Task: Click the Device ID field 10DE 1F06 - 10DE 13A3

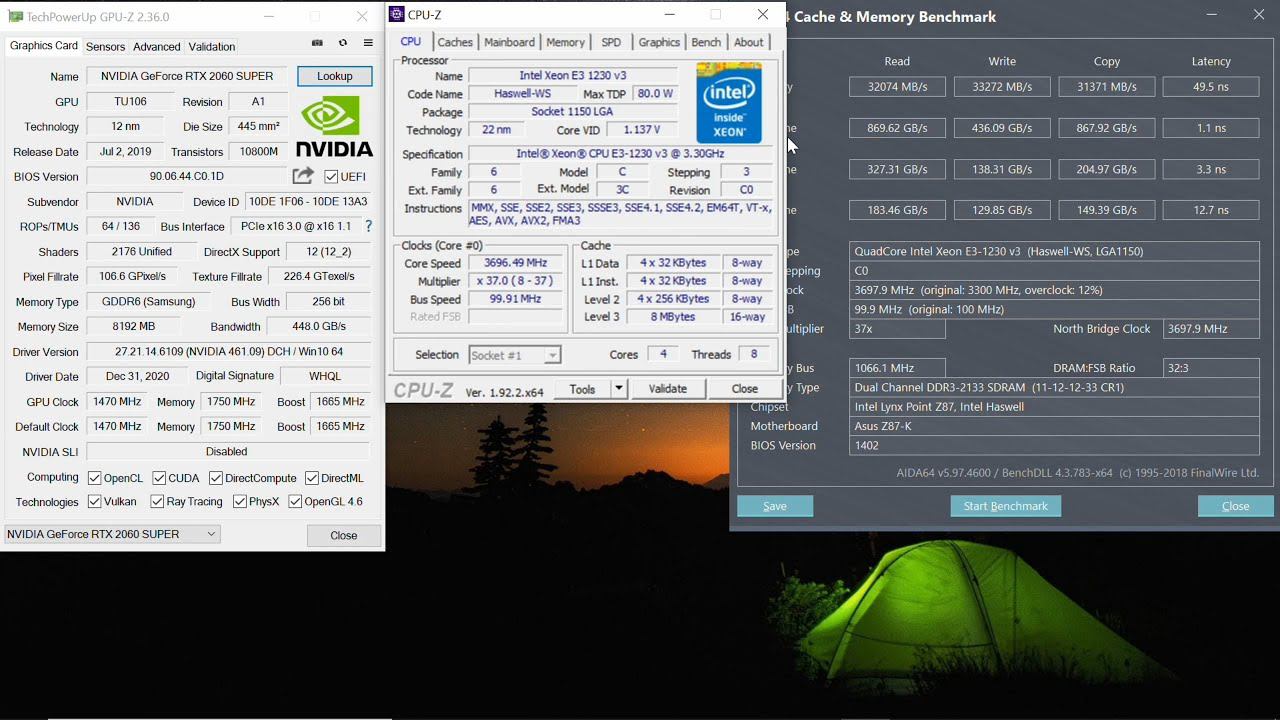Action: [x=308, y=201]
